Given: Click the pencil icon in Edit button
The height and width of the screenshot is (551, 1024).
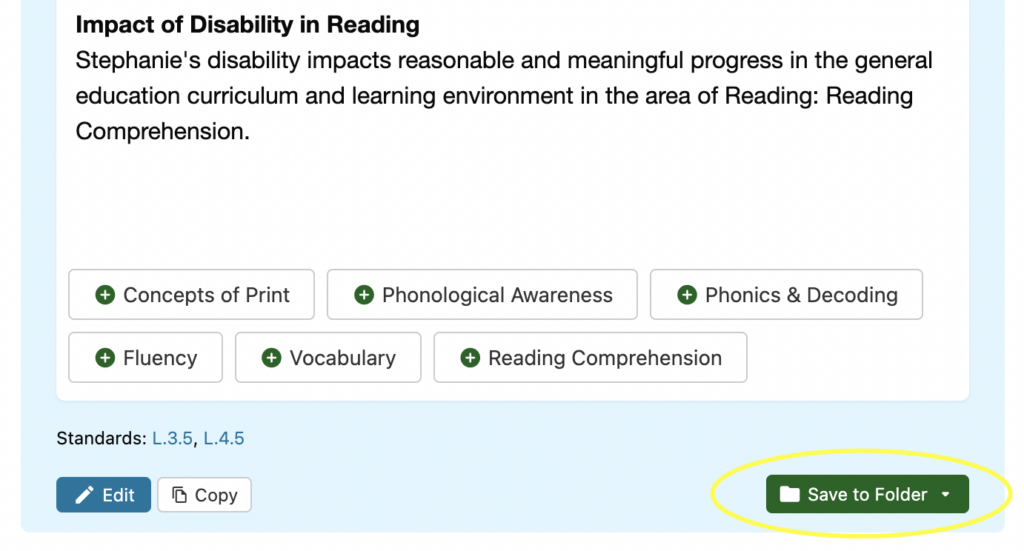Looking at the screenshot, I should (85, 495).
